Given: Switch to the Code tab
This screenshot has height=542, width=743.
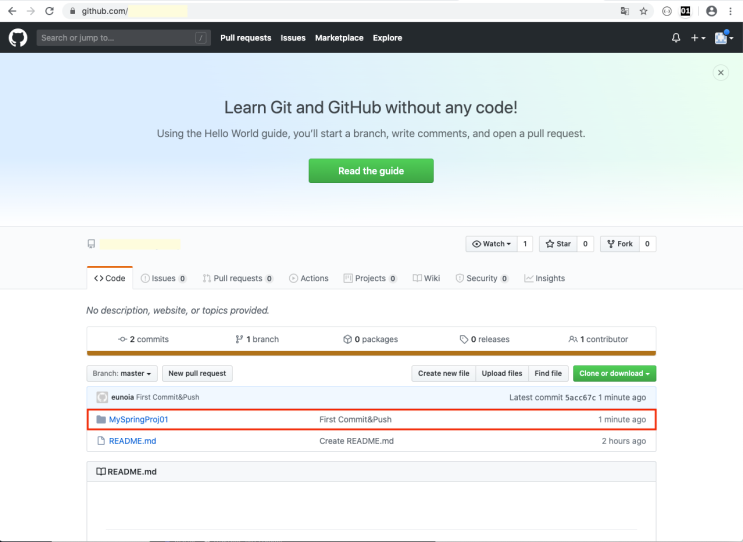Looking at the screenshot, I should click(x=109, y=278).
